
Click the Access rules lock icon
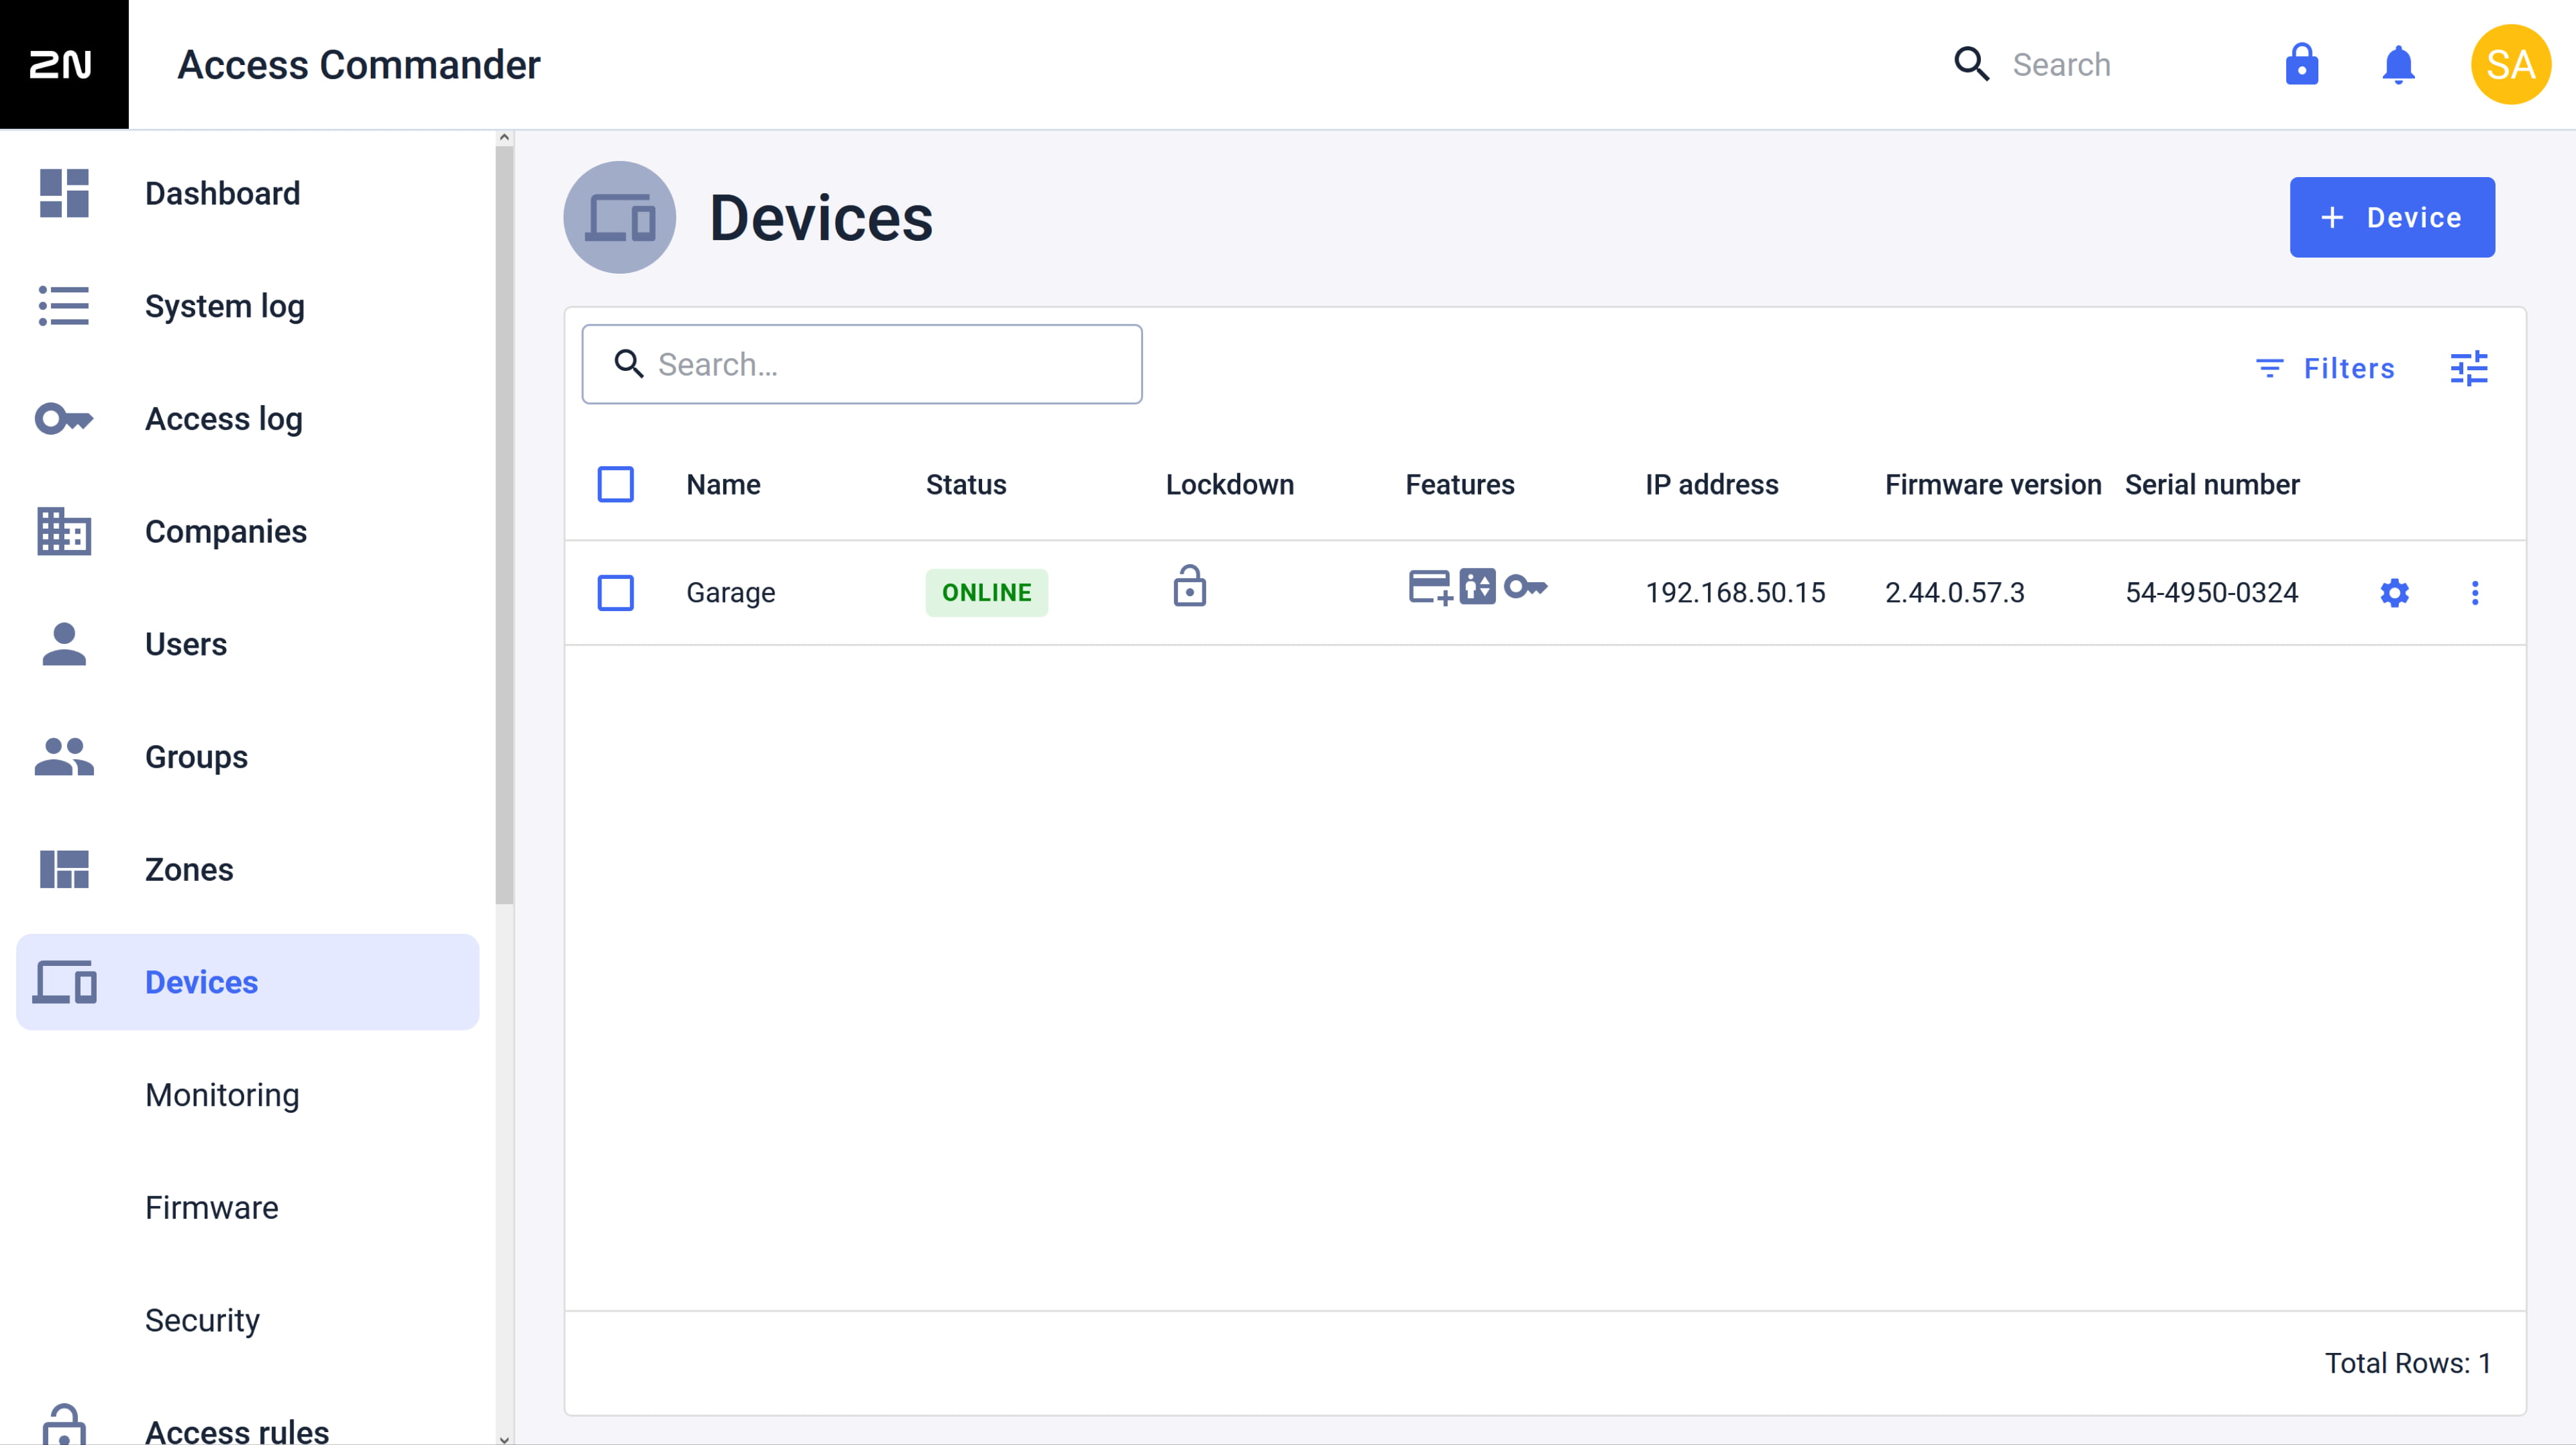click(64, 1425)
